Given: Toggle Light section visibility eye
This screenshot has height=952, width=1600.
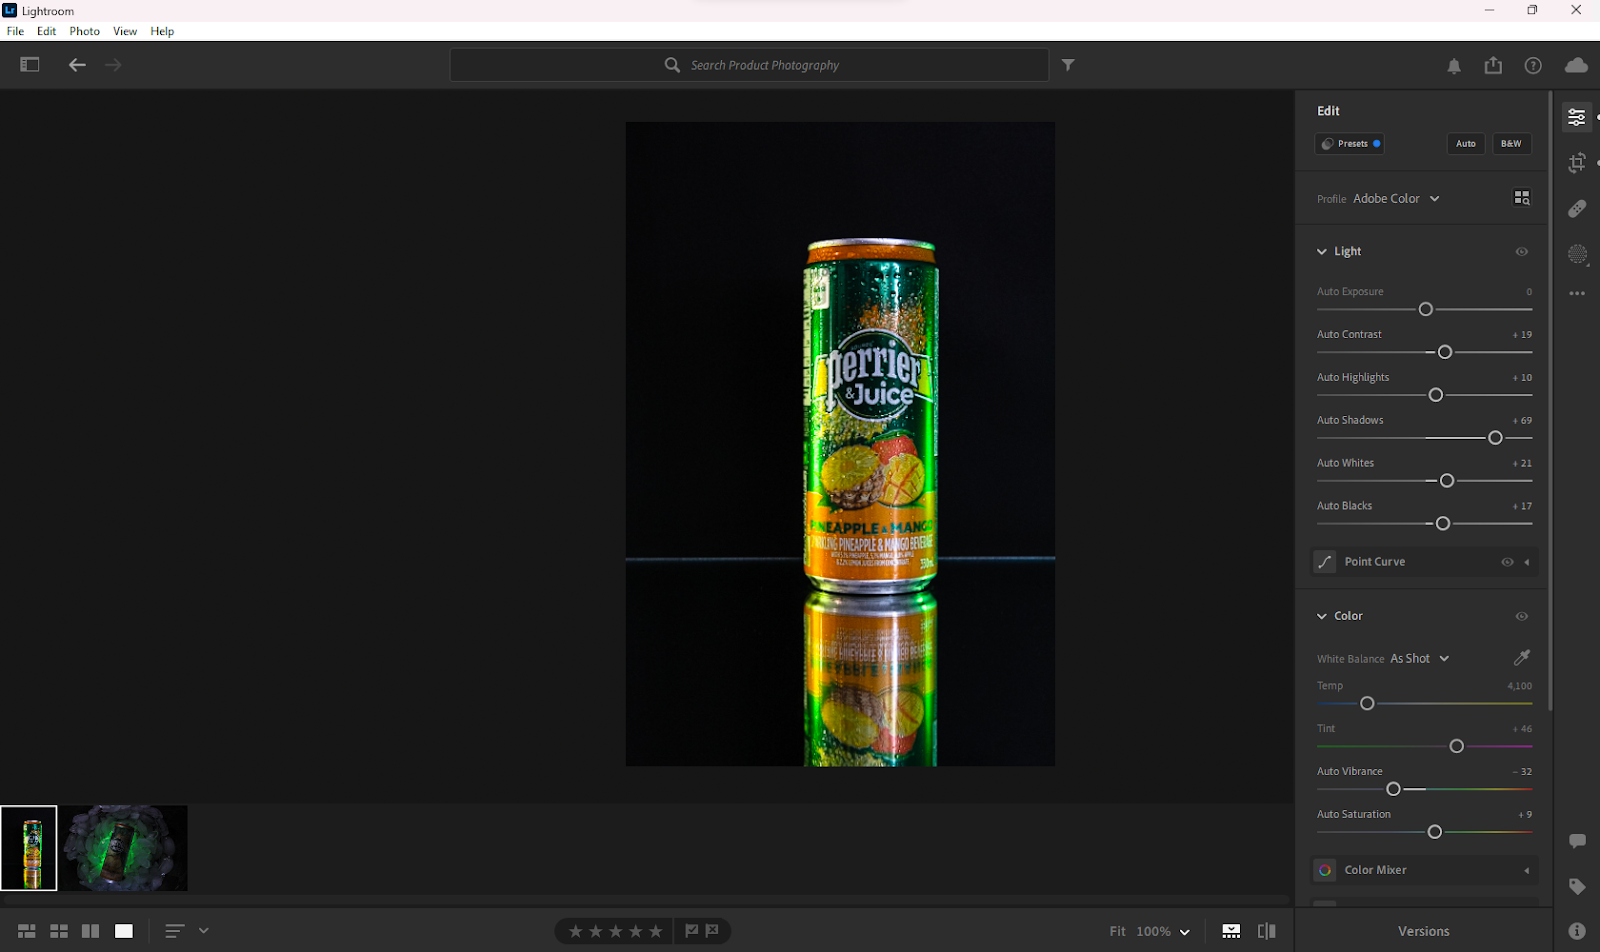Looking at the screenshot, I should pyautogui.click(x=1522, y=252).
